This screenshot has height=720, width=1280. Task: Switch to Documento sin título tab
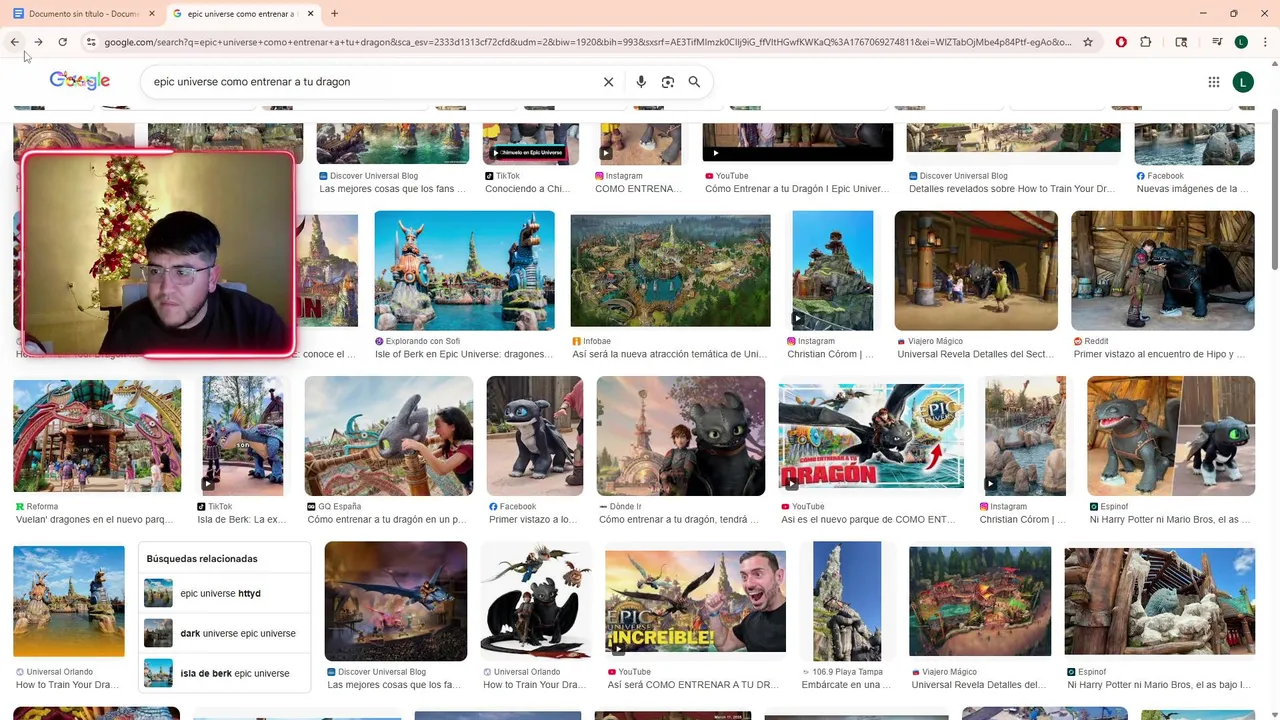[x=84, y=14]
